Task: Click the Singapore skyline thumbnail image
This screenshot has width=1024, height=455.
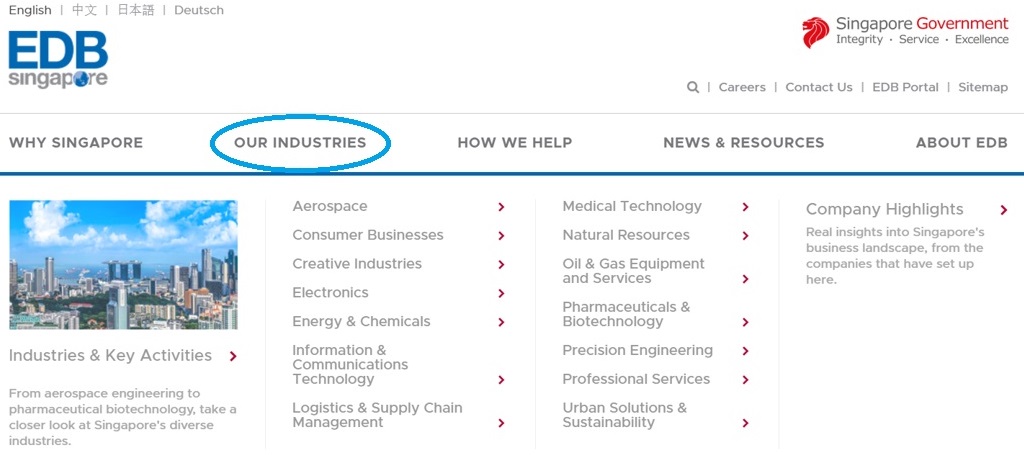Action: coord(123,265)
